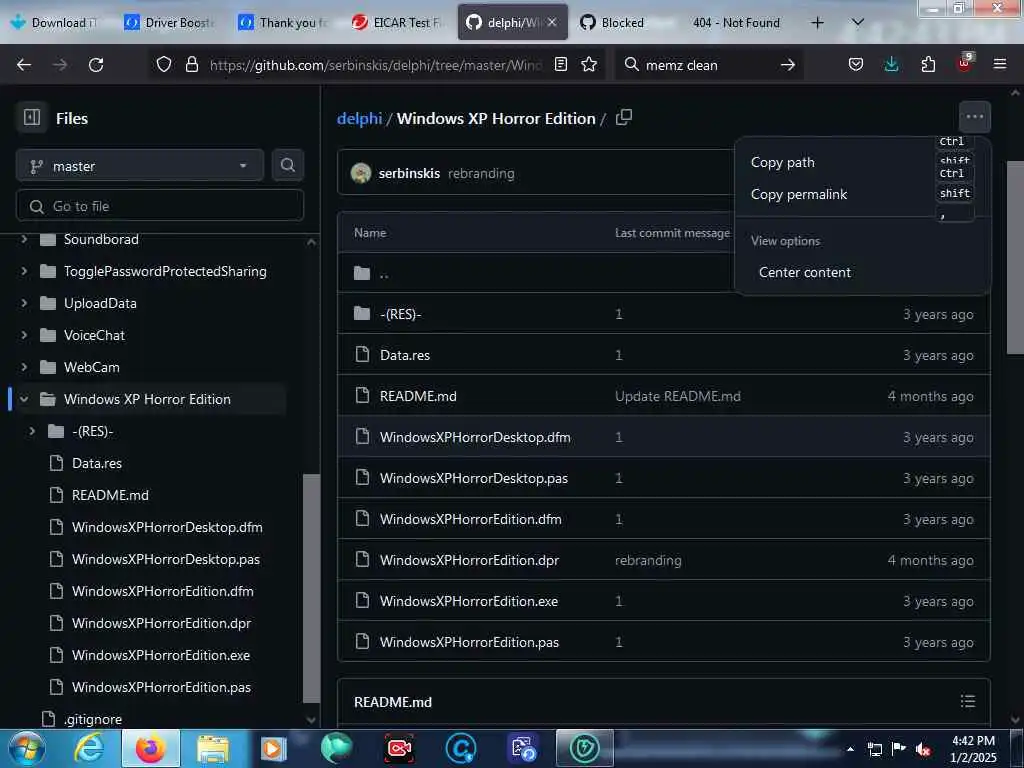Viewport: 1024px width, 768px height.
Task: Expand the -(RES)- subfolder in the tree
Action: click(32, 430)
